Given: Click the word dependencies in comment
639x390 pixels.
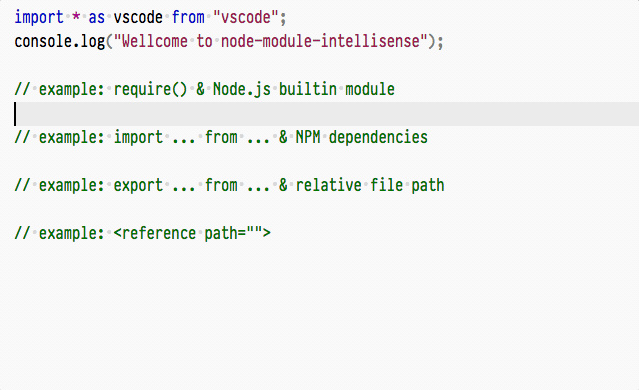Looking at the screenshot, I should pyautogui.click(x=378, y=137).
